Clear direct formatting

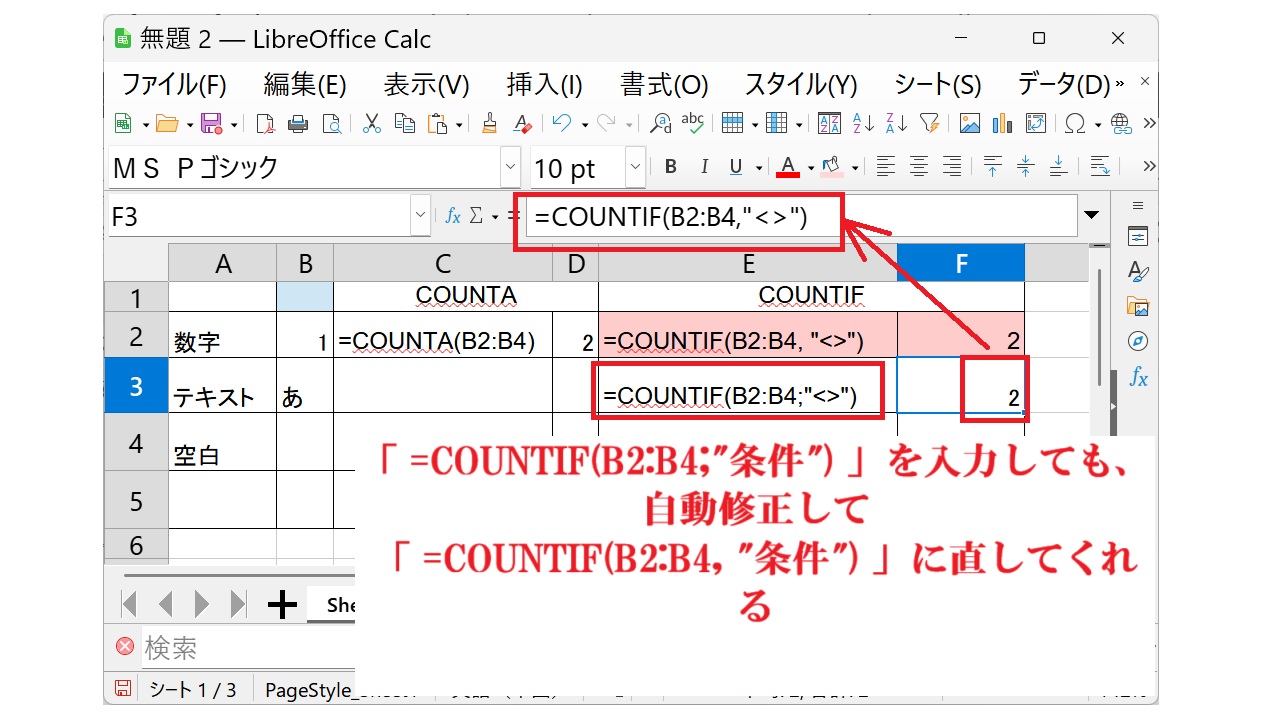(522, 123)
